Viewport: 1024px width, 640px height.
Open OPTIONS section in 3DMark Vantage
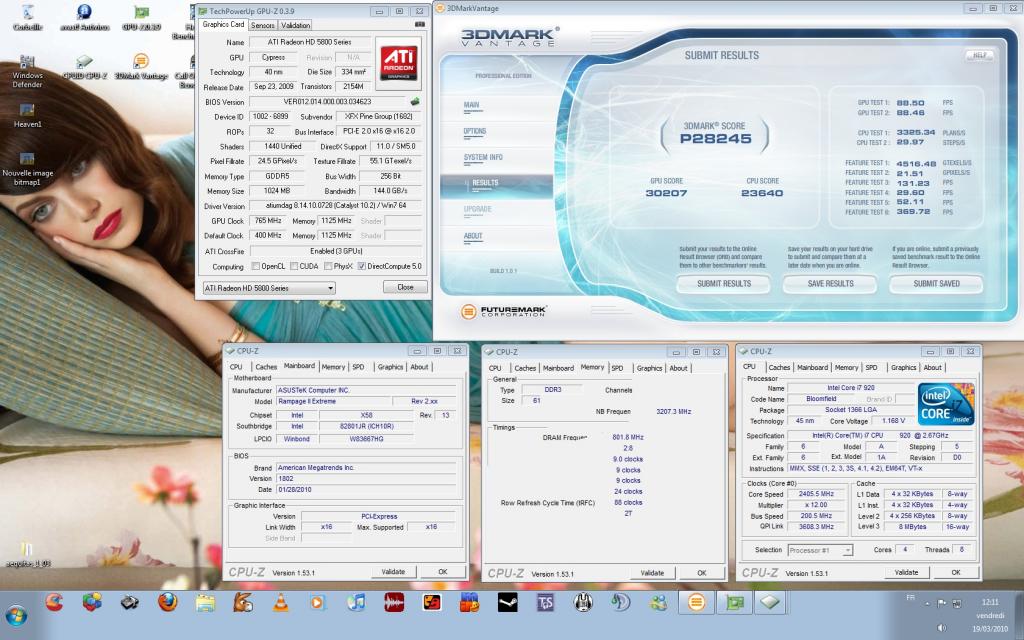[475, 131]
